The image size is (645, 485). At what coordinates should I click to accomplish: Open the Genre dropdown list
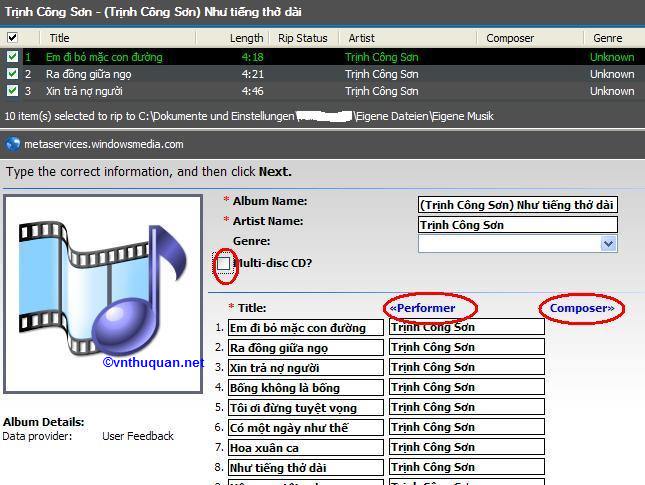608,244
